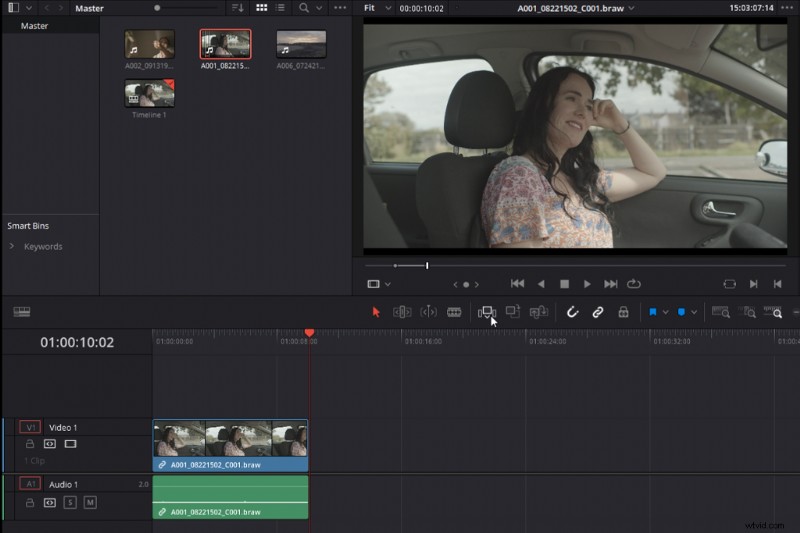
Task: Jump to first frame of clip
Action: pyautogui.click(x=517, y=284)
